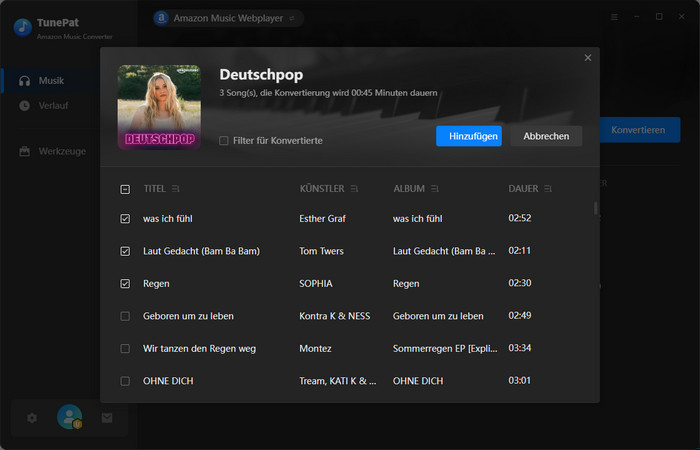Image resolution: width=700 pixels, height=450 pixels.
Task: Uncheck the song 'Regen' by SOPHIA
Action: click(125, 284)
